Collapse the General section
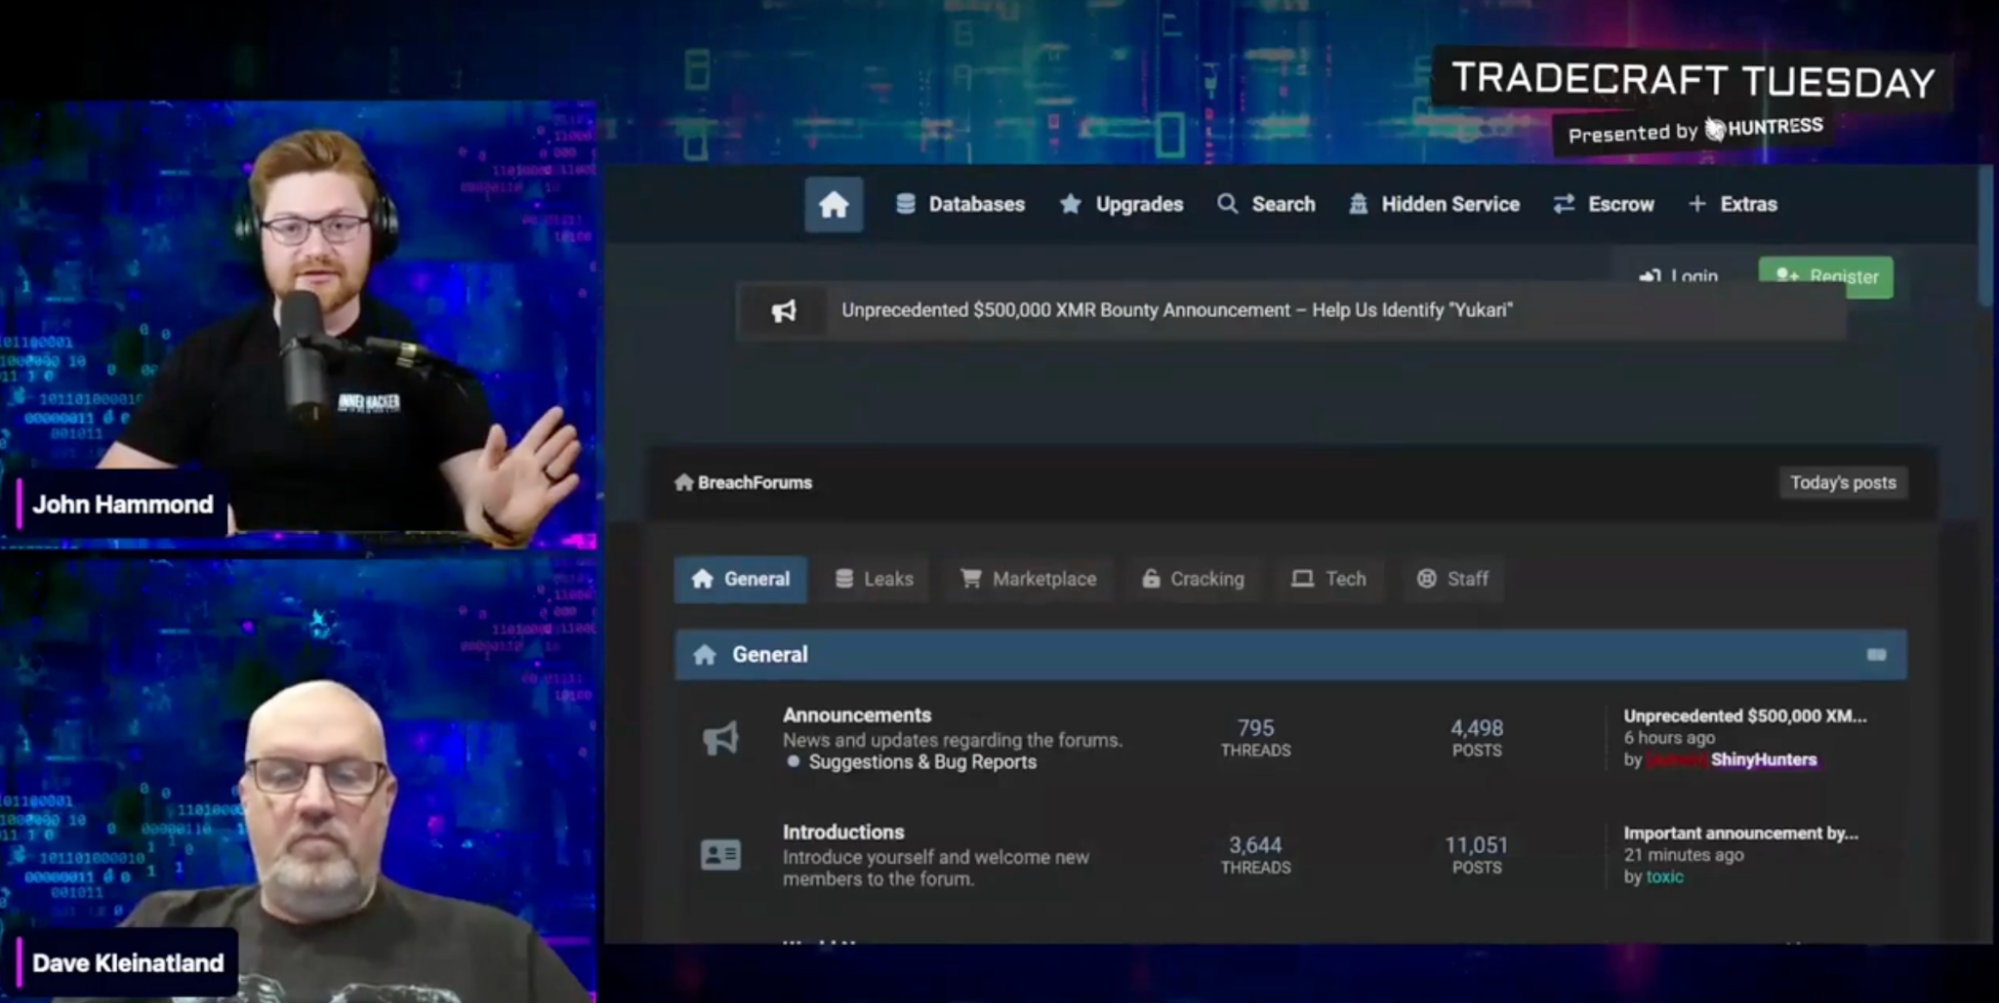Screen dimensions: 1999x1004 click(1876, 655)
